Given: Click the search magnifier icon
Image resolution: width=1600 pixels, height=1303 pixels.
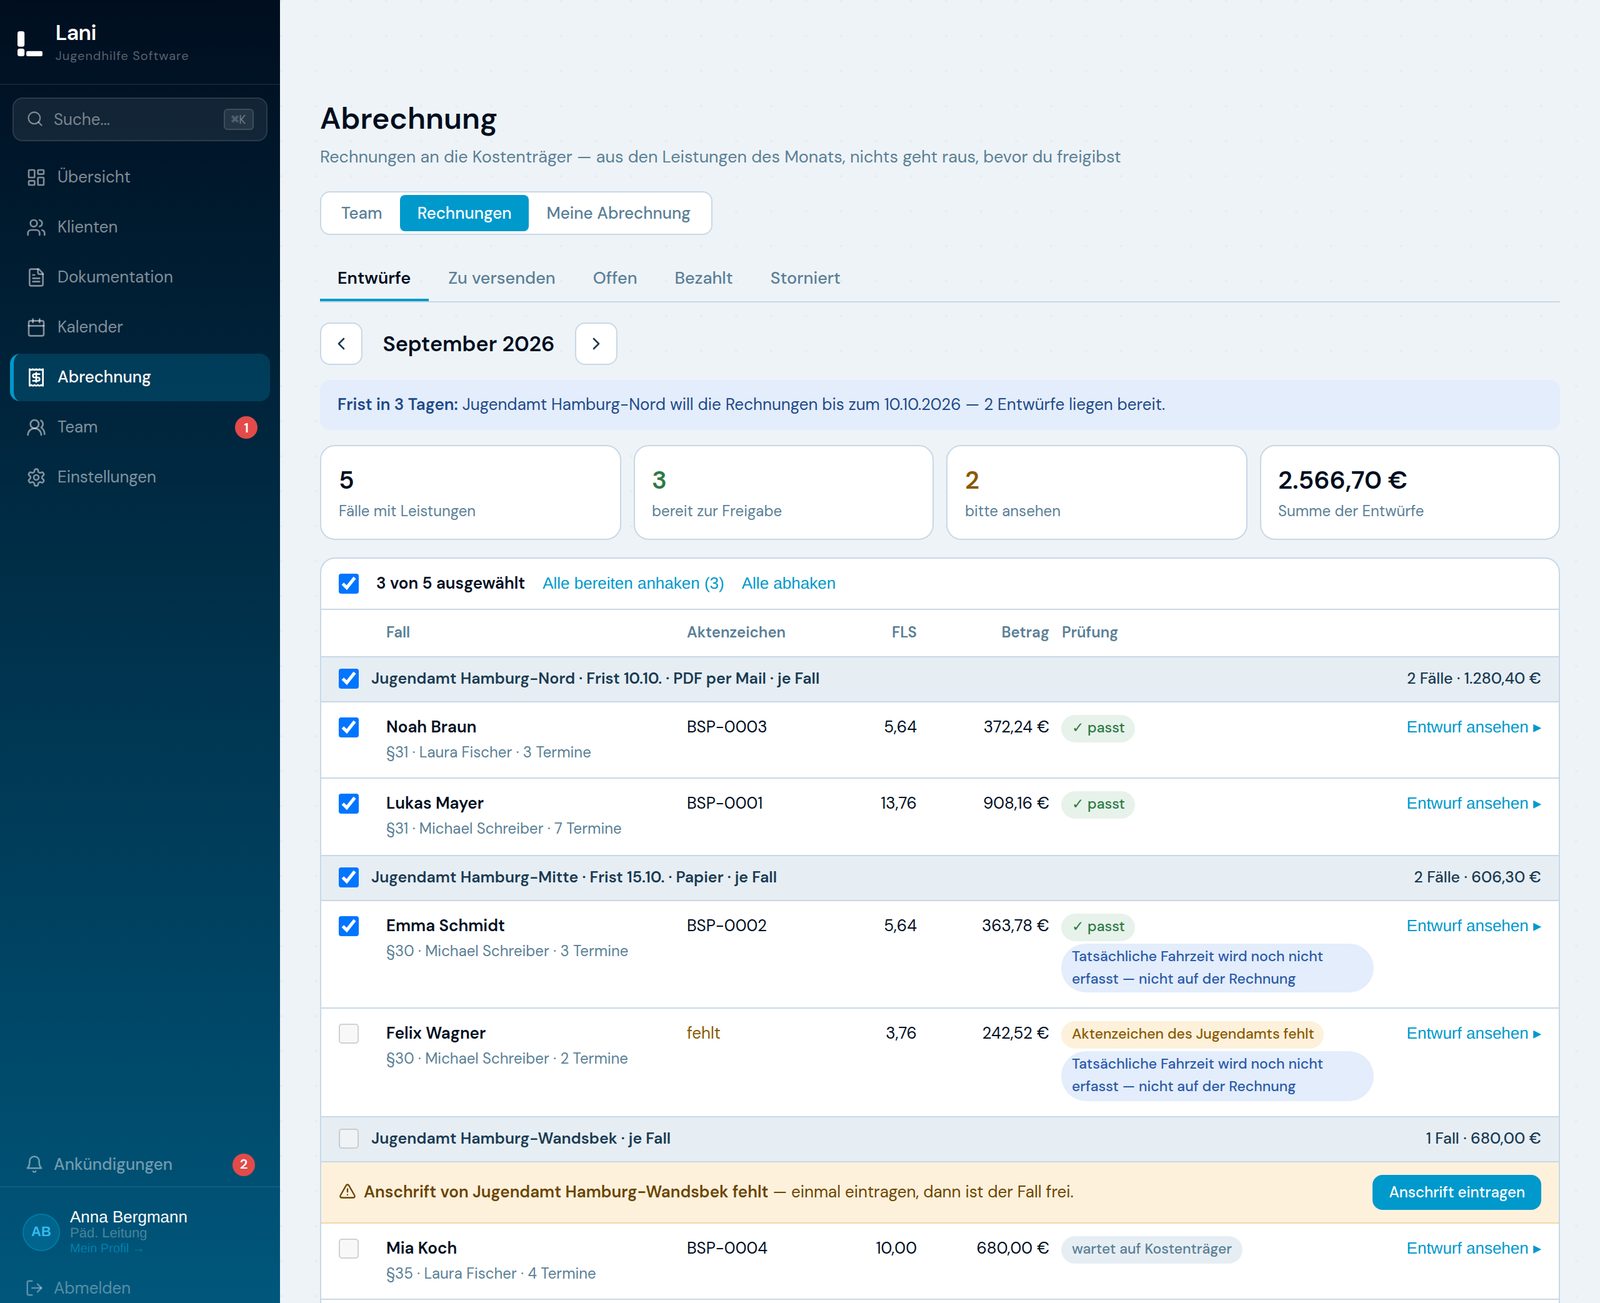Looking at the screenshot, I should point(35,119).
